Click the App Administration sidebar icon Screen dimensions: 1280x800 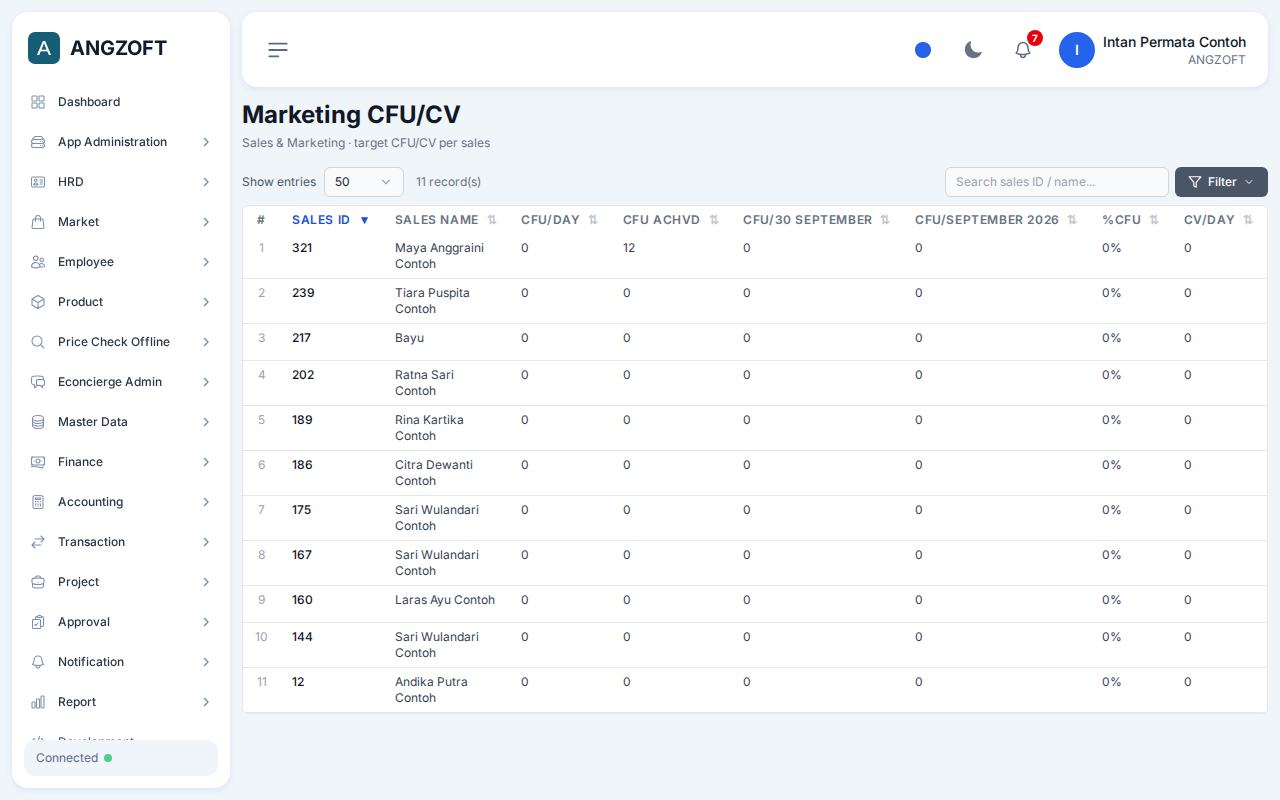point(38,142)
